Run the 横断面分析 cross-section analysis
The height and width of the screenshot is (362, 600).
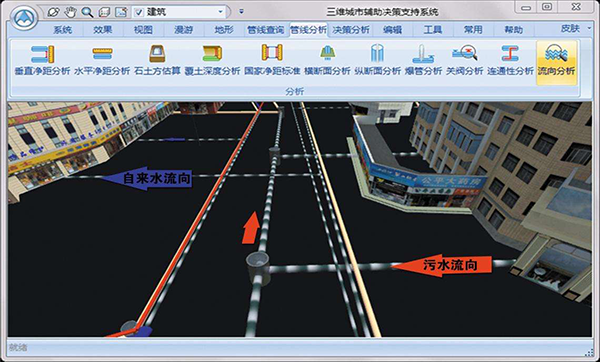click(x=327, y=60)
